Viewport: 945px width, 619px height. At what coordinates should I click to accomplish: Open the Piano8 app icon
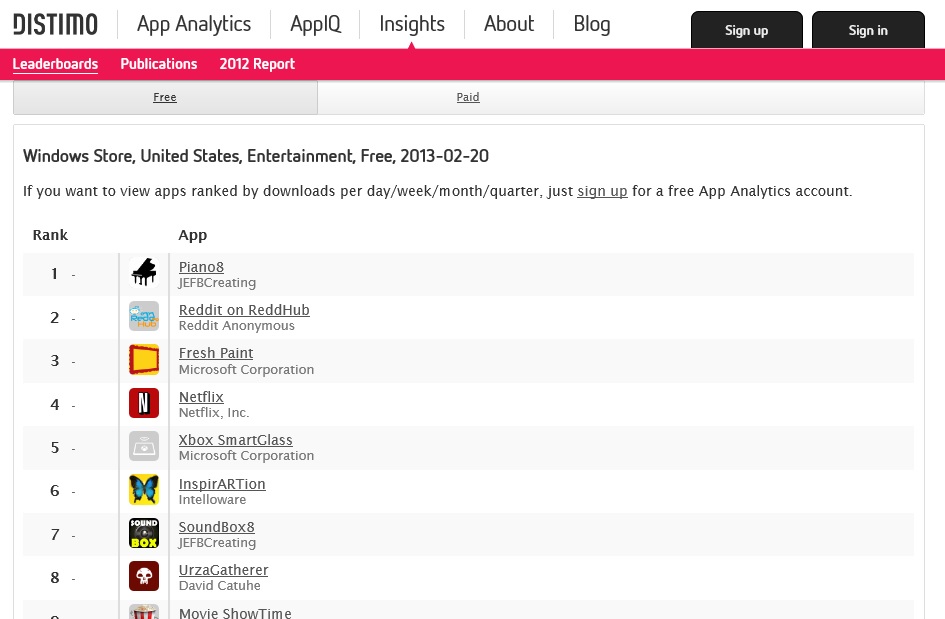tap(144, 272)
